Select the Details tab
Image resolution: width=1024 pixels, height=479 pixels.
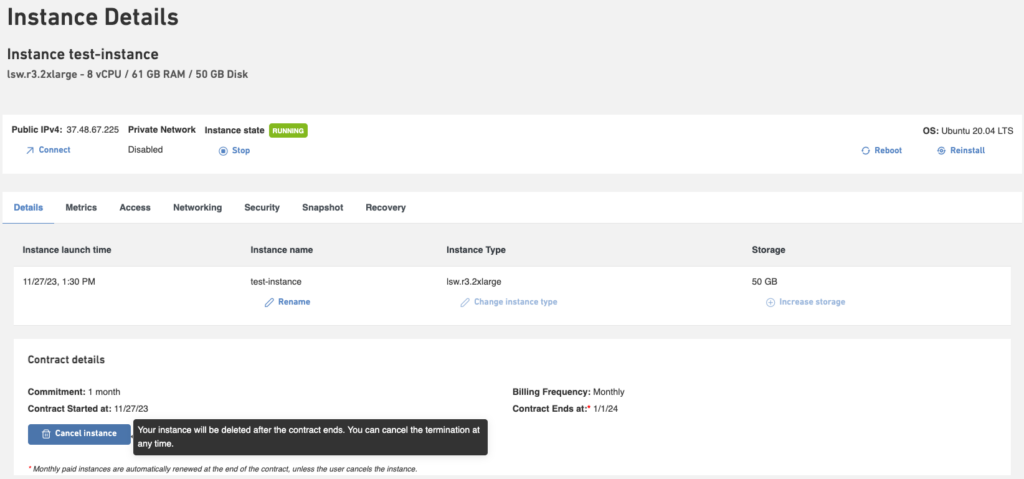coord(28,208)
